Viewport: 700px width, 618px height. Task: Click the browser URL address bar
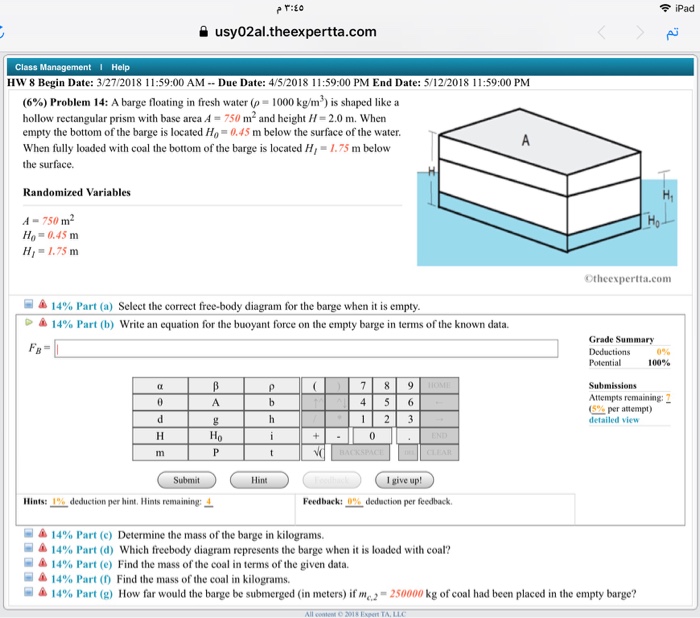(288, 32)
